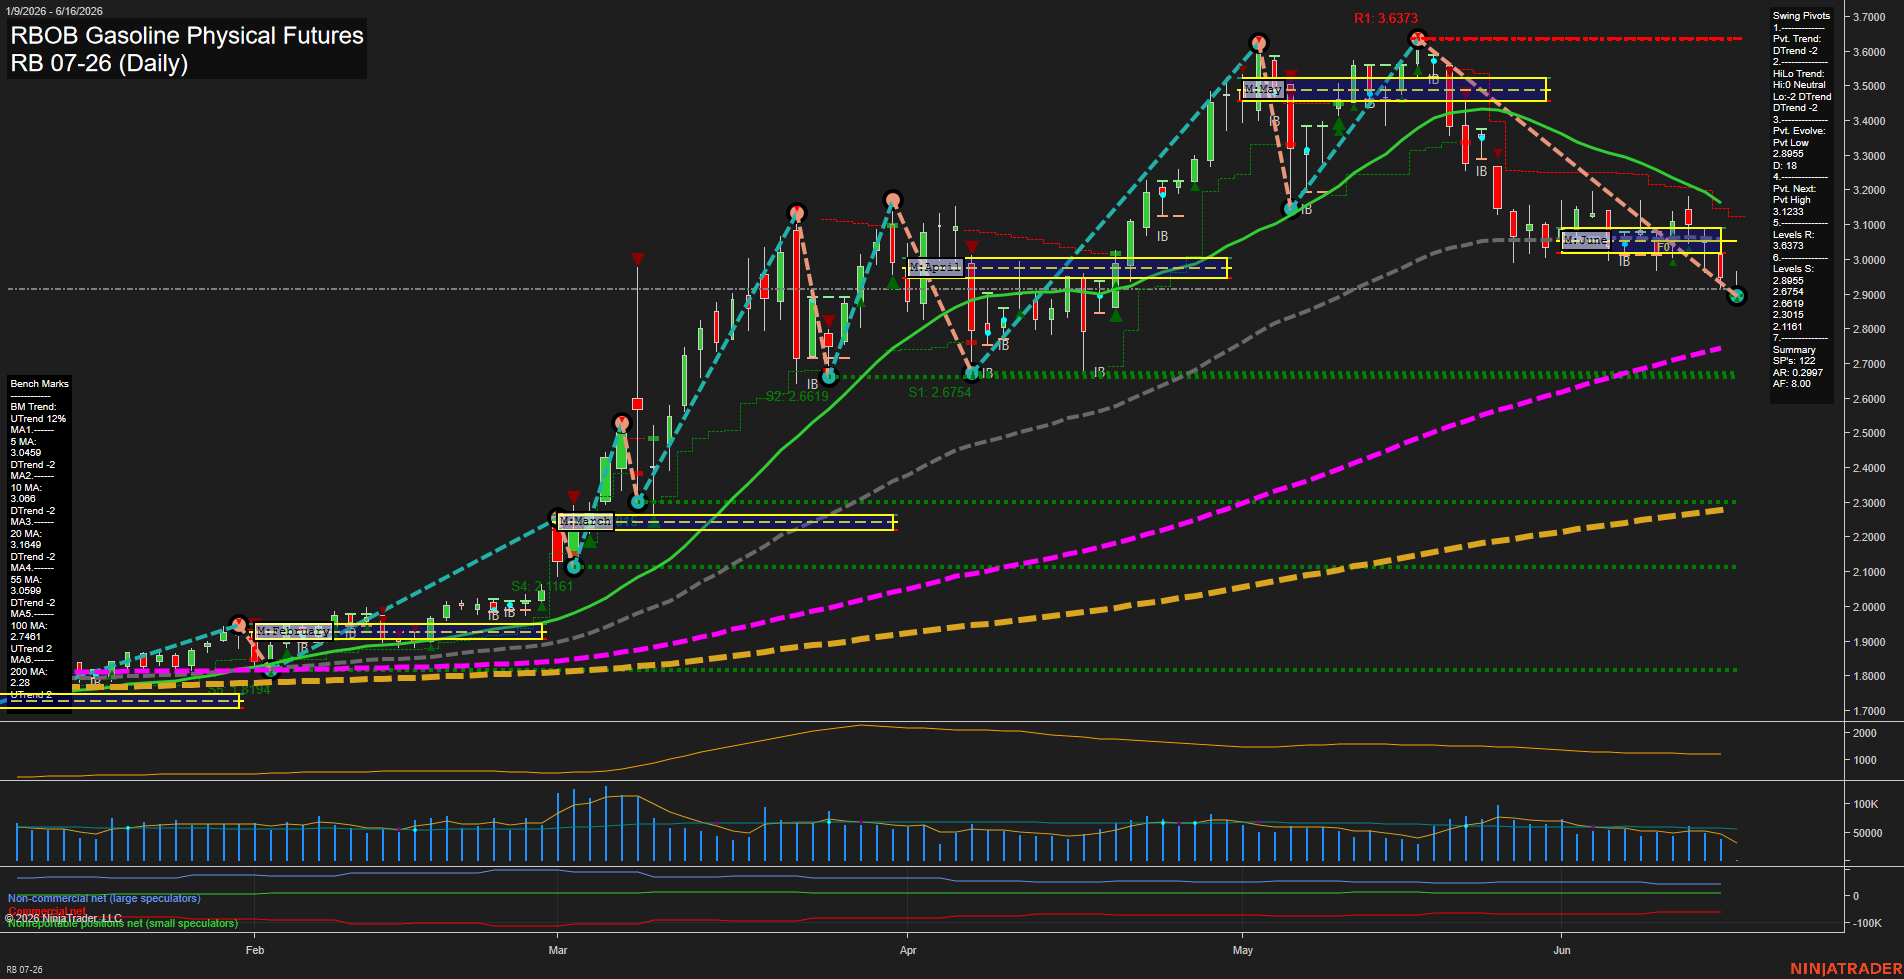Click the R1: 3.6373 resistance label
1904x979 pixels.
coord(1386,18)
